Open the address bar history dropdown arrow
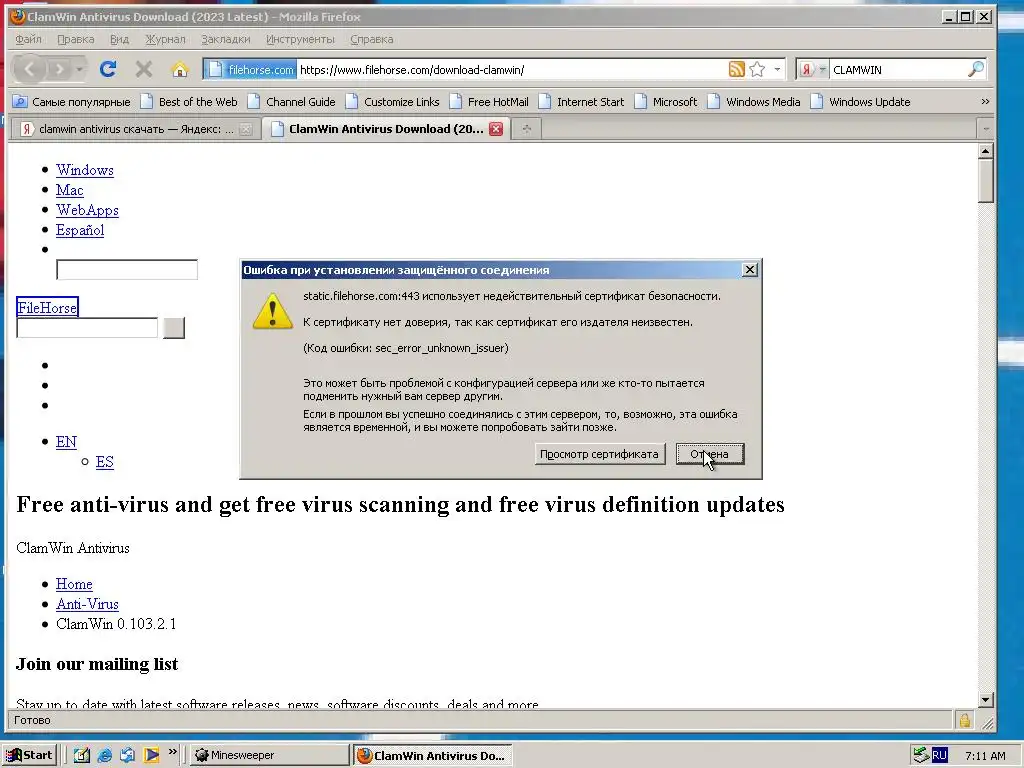This screenshot has height=768, width=1024. point(777,69)
